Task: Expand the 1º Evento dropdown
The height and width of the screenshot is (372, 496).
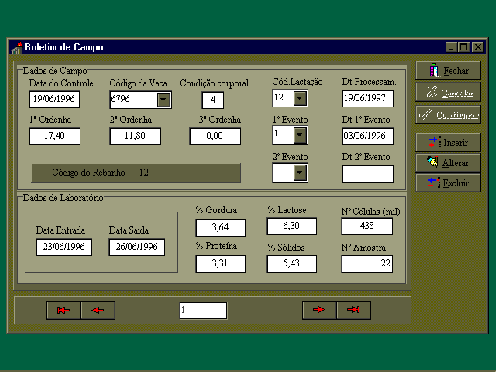Action: [x=300, y=135]
